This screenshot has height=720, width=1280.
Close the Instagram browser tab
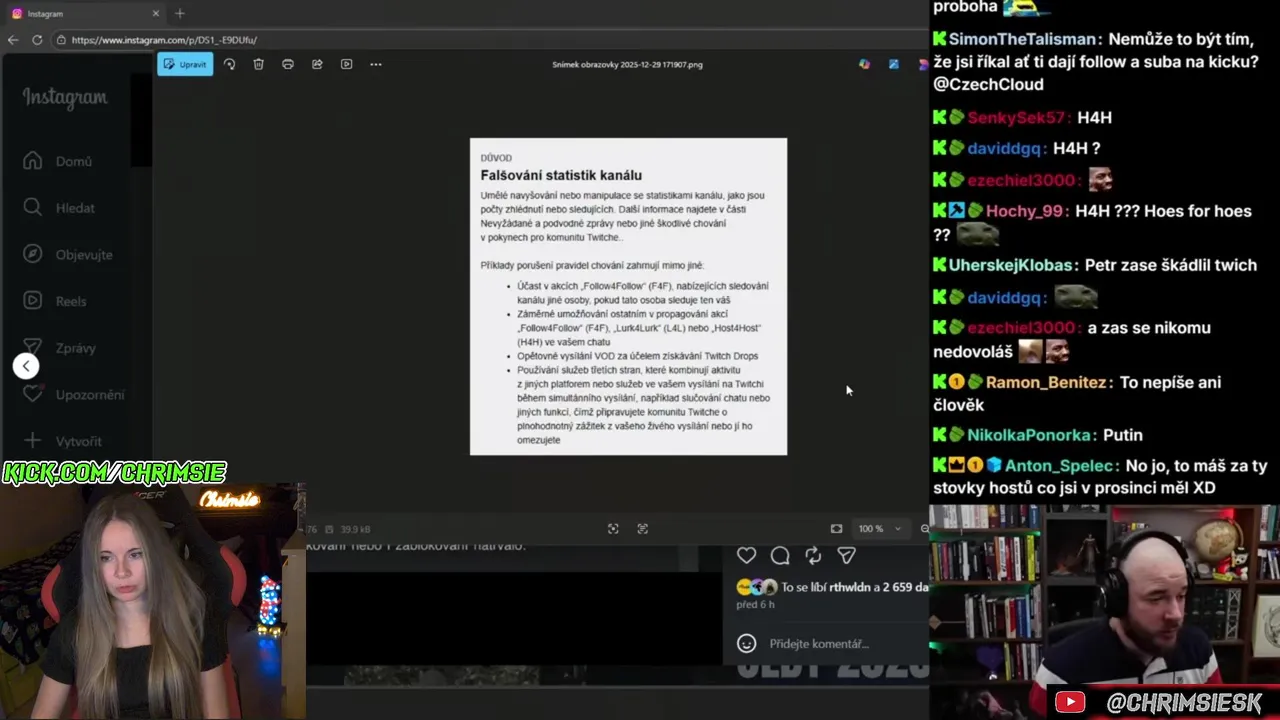coord(156,14)
